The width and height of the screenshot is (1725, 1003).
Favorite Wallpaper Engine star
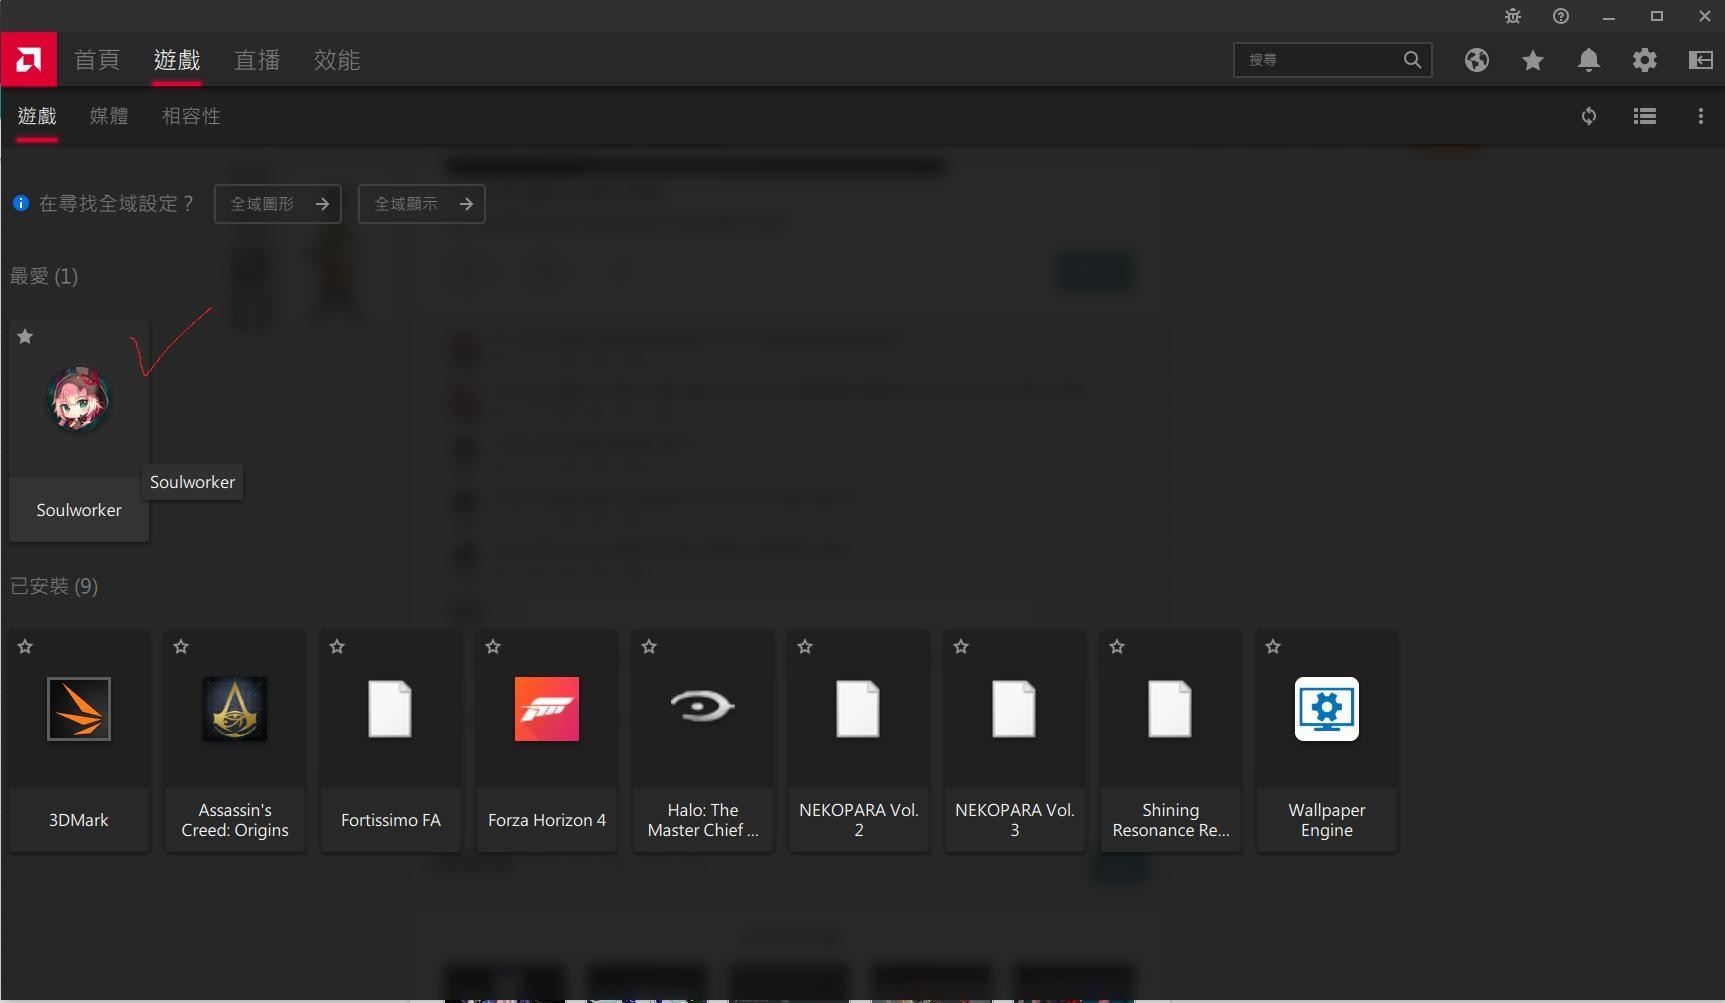point(1273,647)
